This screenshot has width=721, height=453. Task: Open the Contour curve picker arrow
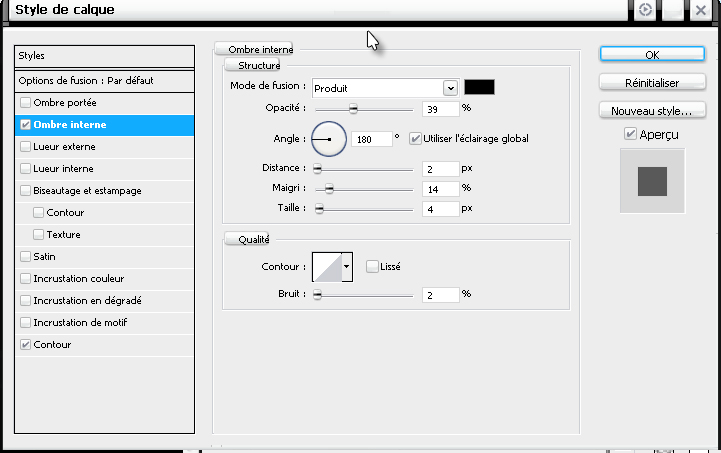click(x=347, y=267)
